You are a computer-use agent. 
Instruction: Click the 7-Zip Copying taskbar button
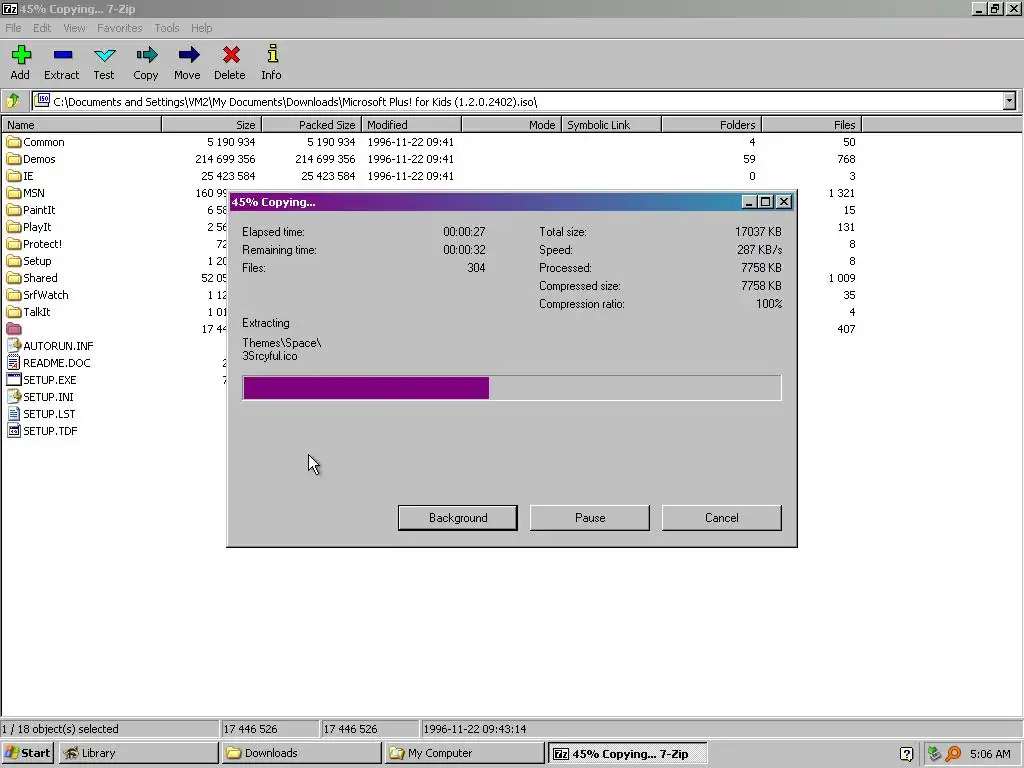click(x=628, y=753)
